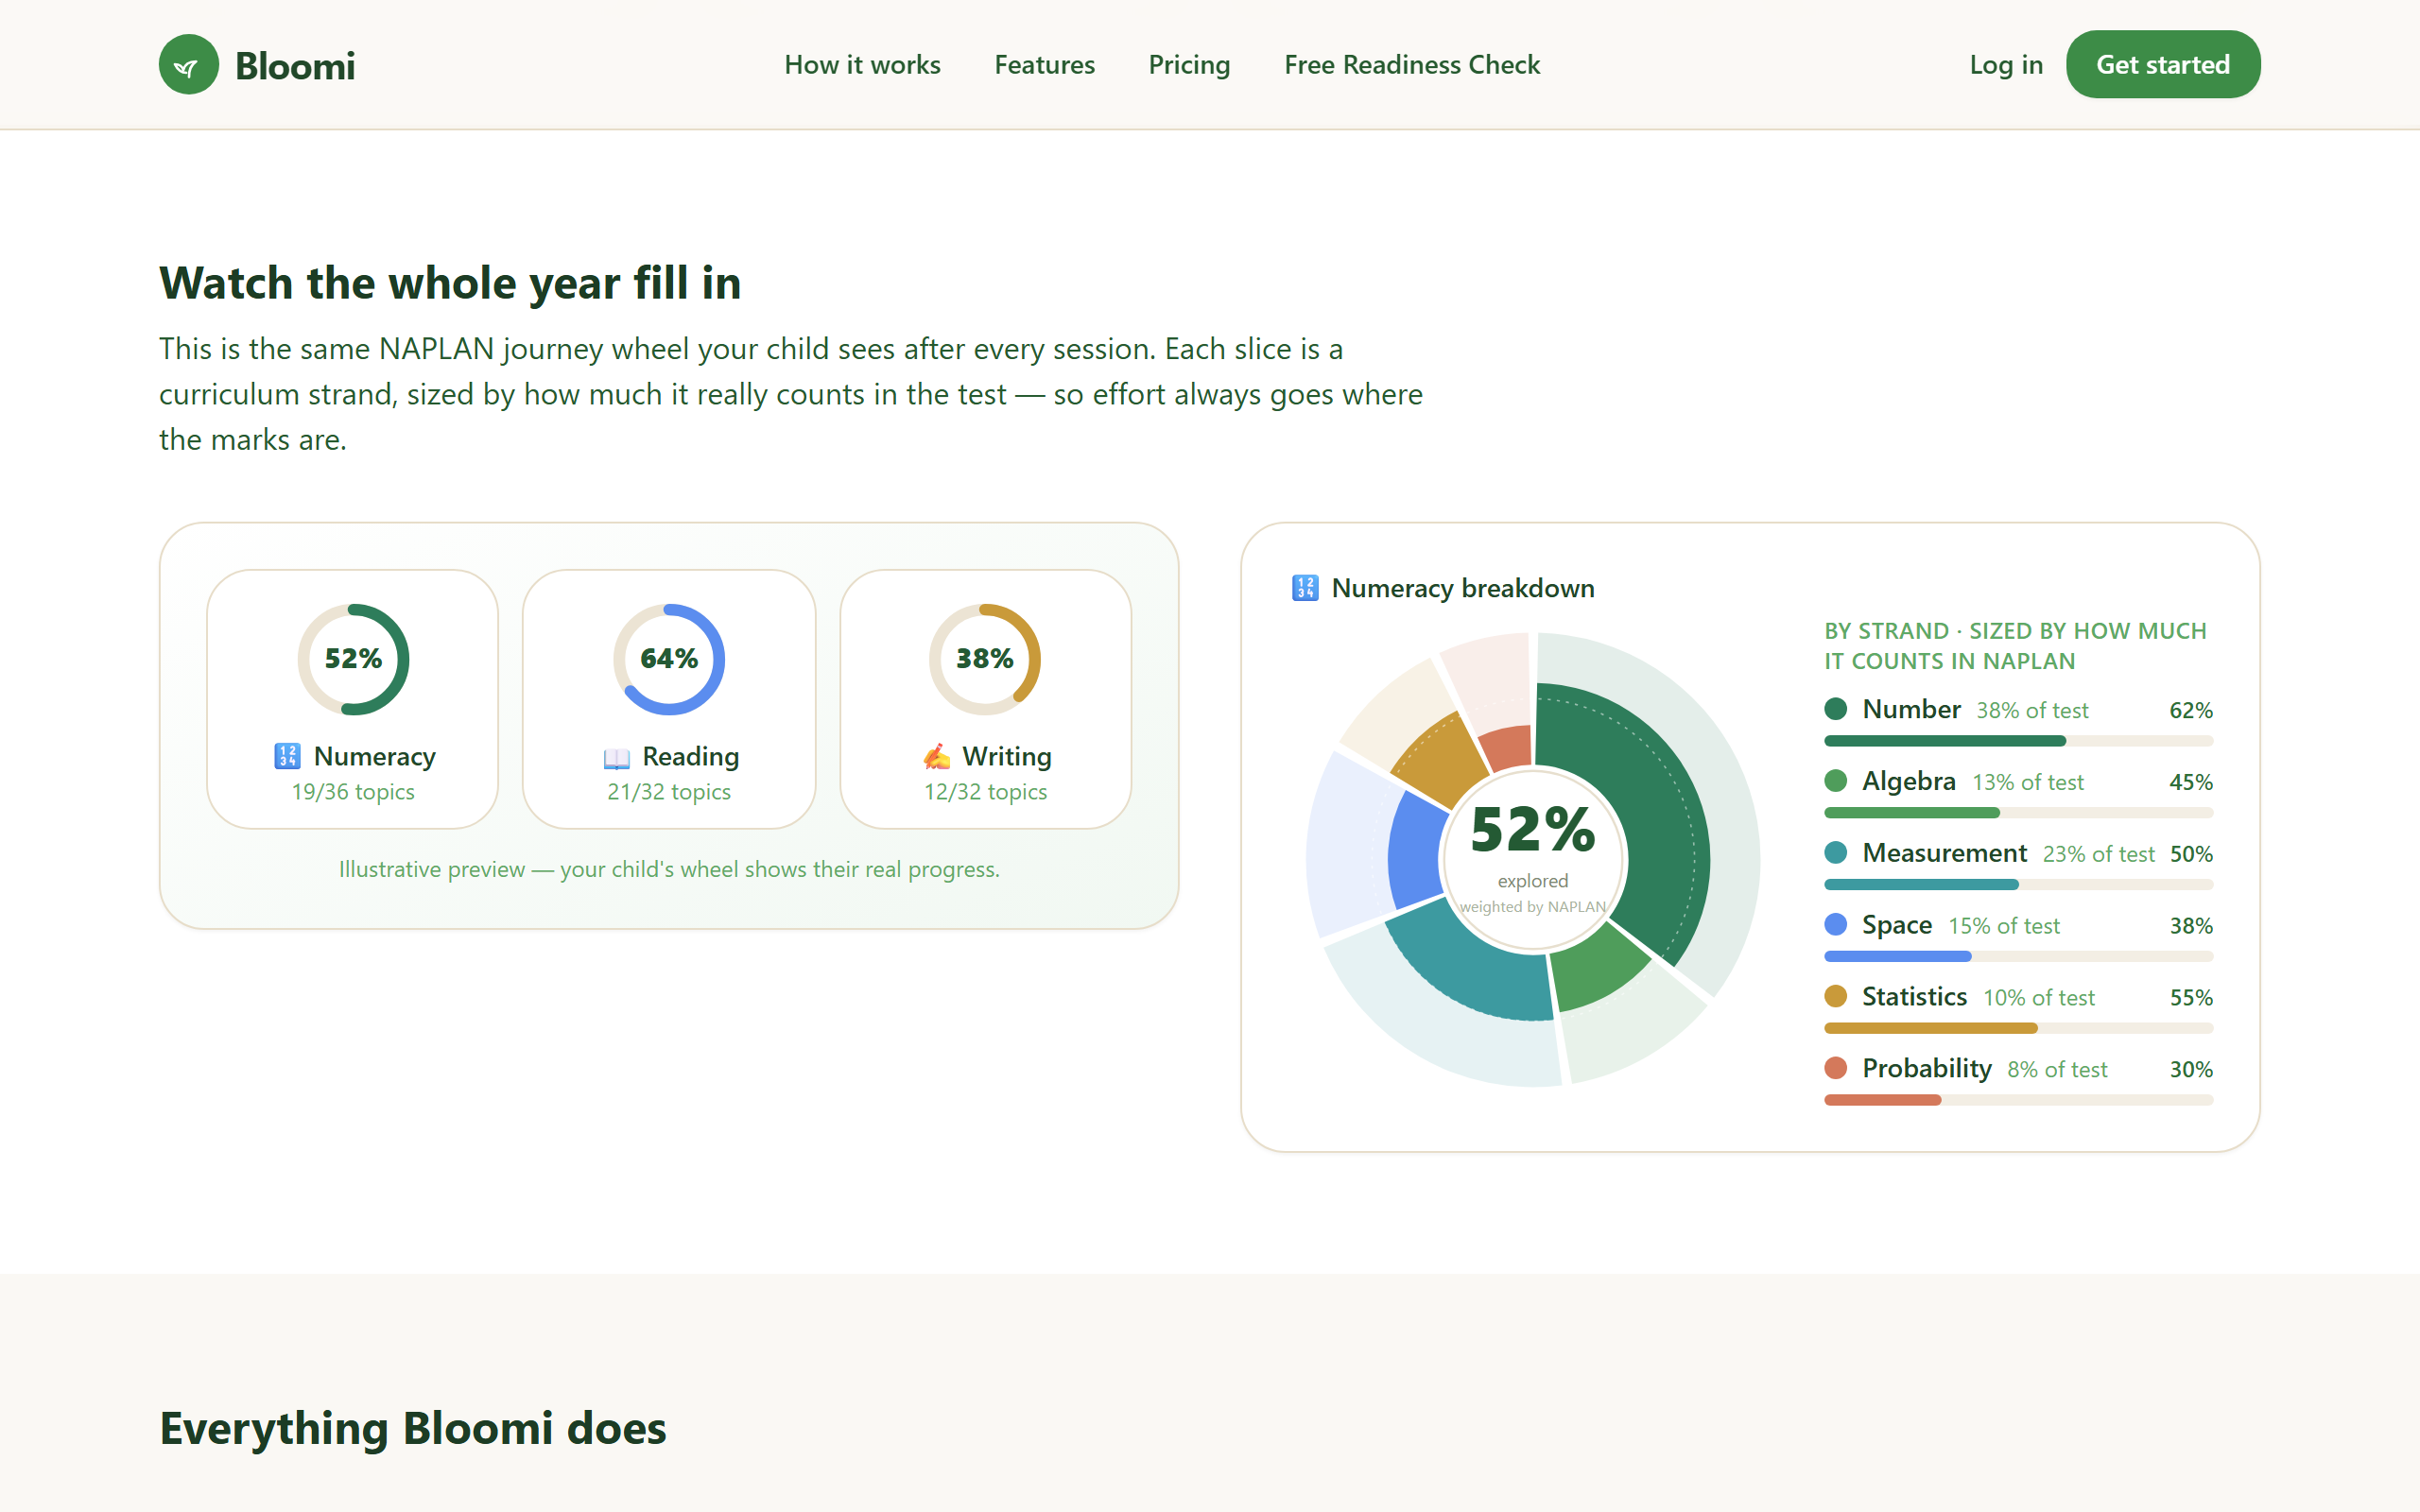
Task: Click the Algebra green legend dot
Action: (1835, 781)
